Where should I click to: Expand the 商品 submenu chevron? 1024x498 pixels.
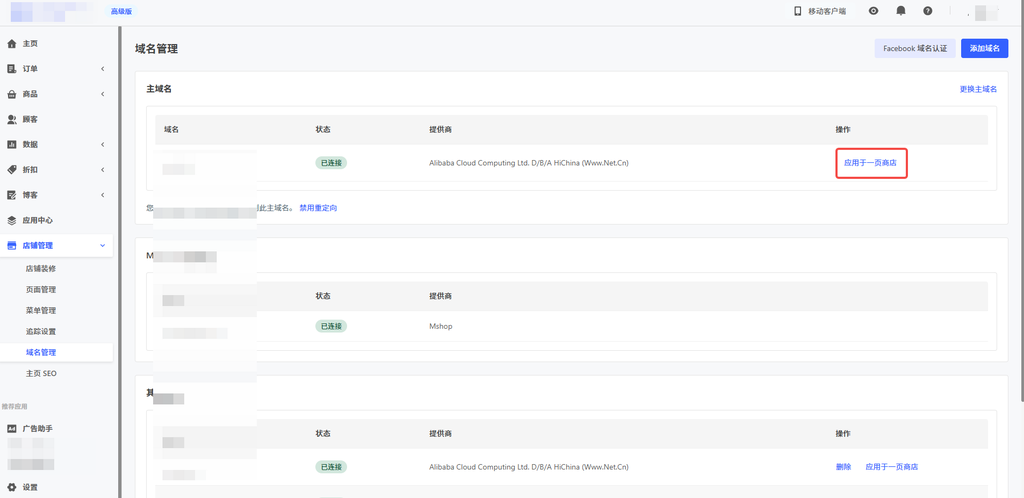103,94
